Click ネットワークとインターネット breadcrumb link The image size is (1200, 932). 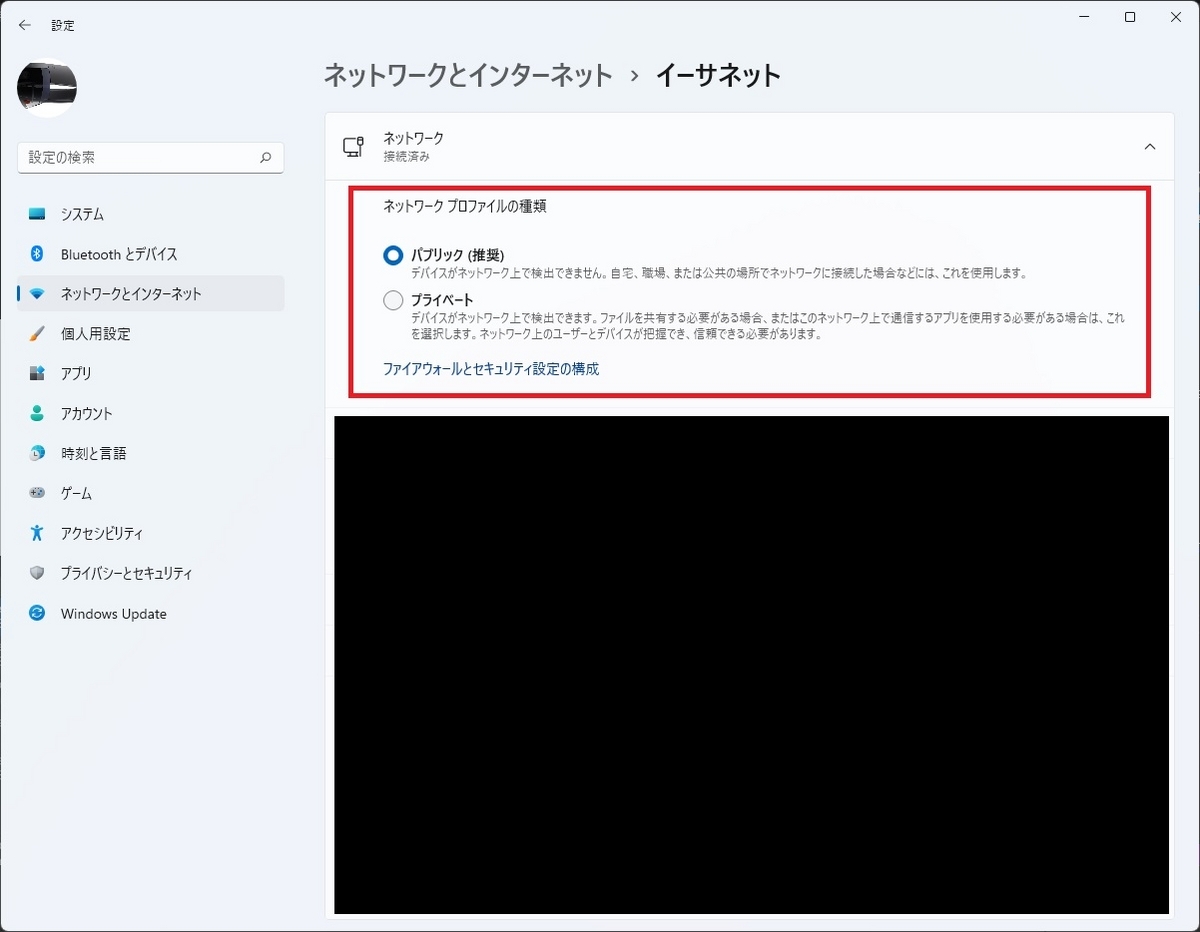click(x=468, y=75)
